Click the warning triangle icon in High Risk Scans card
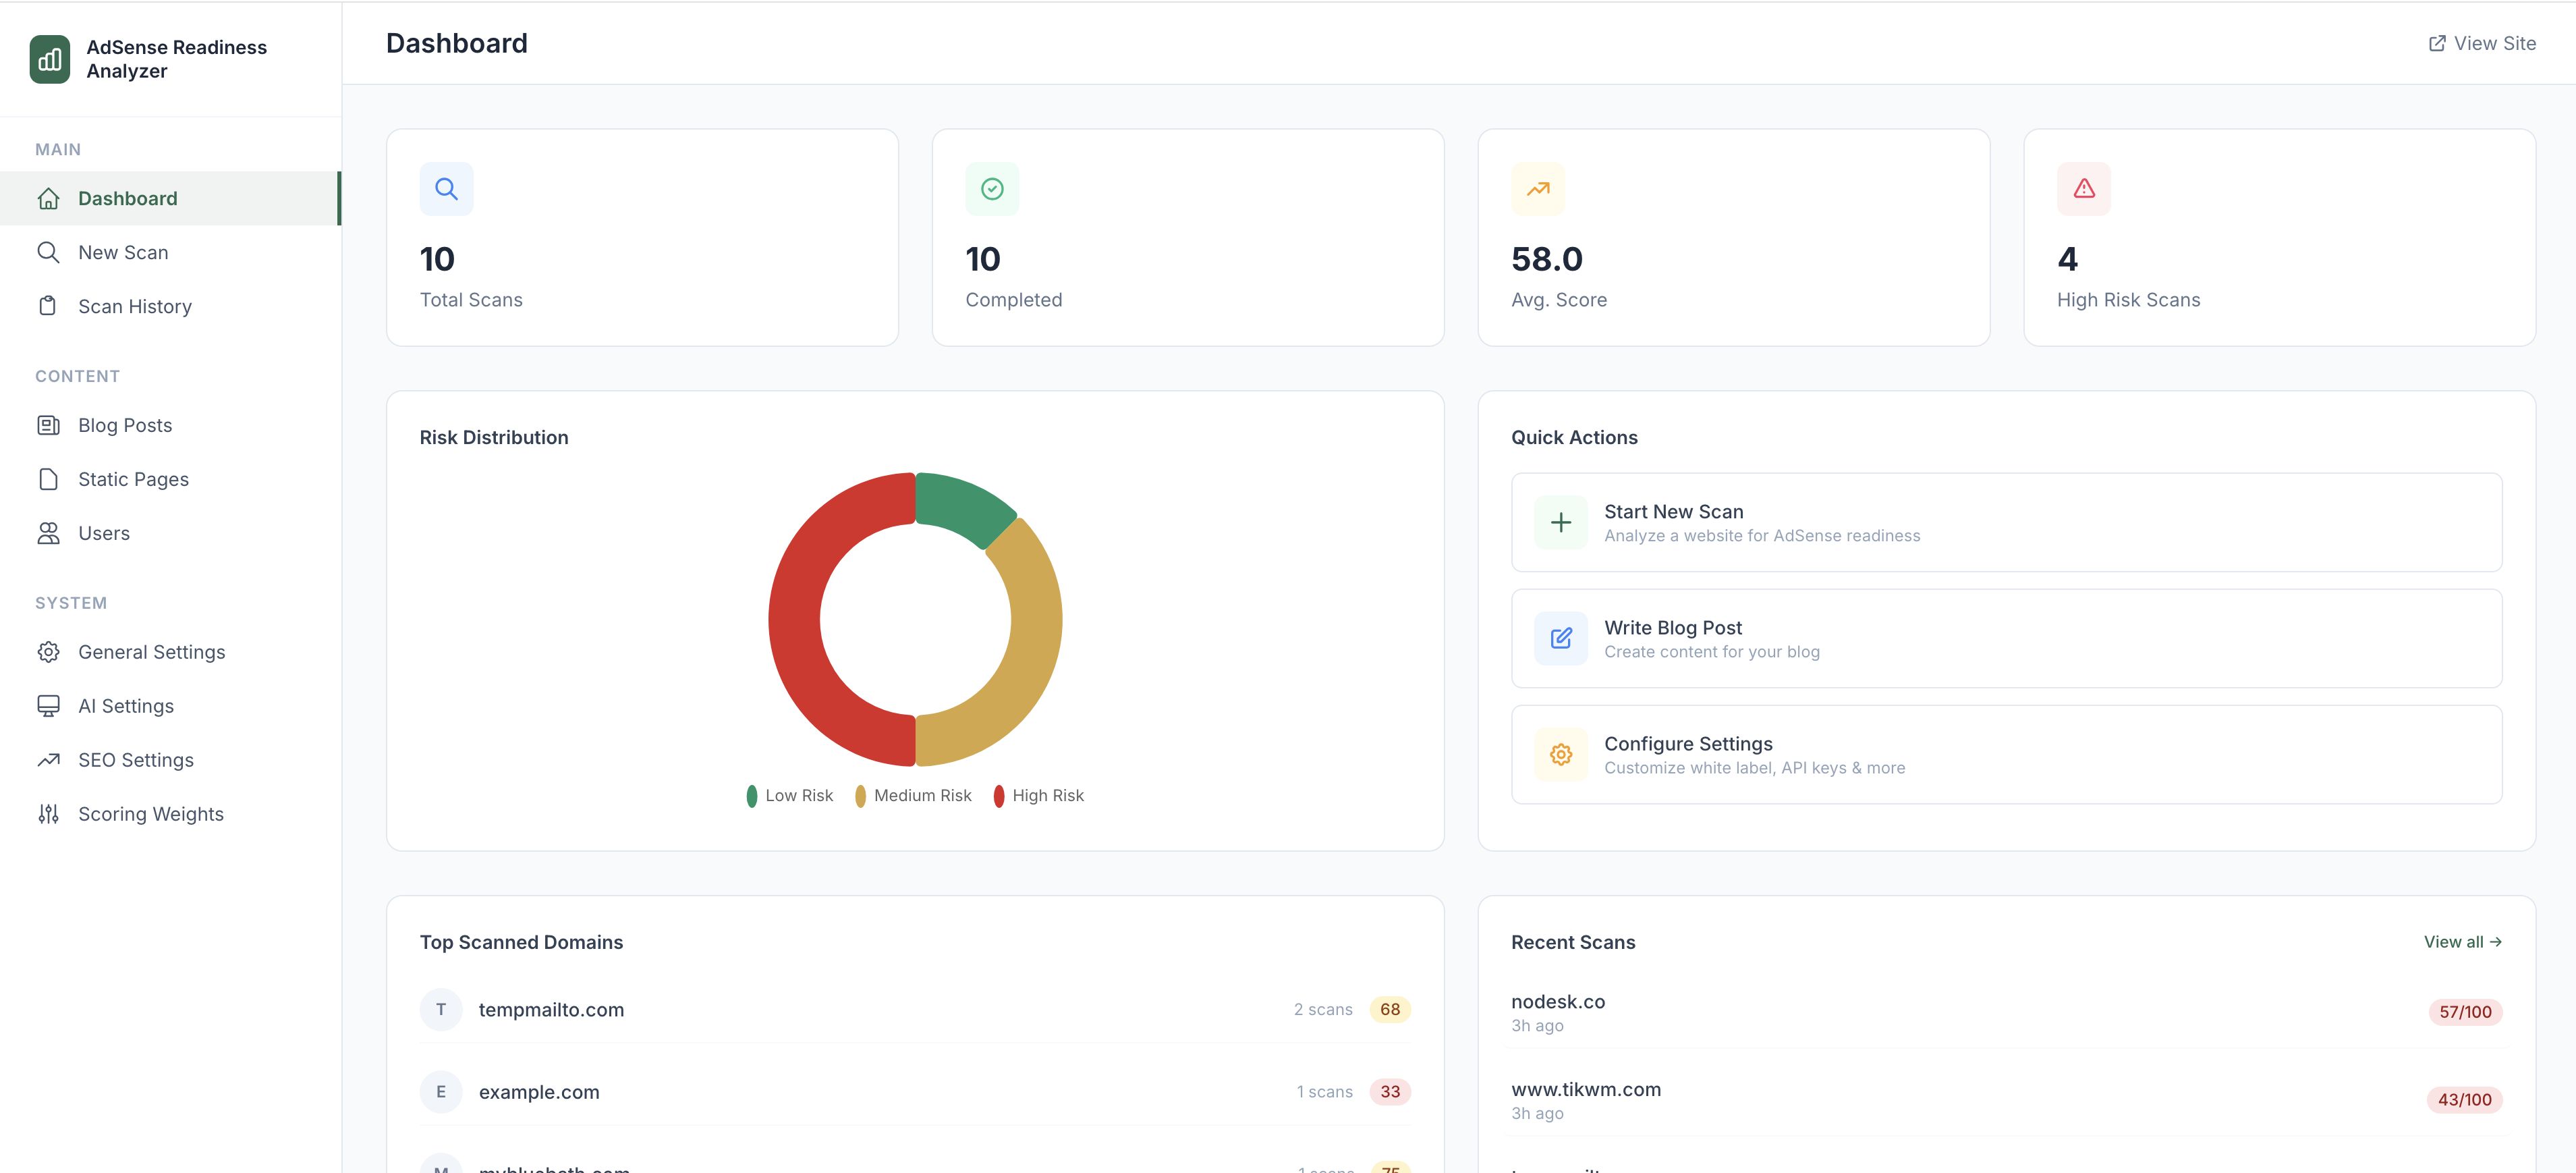This screenshot has height=1173, width=2576. coord(2083,189)
